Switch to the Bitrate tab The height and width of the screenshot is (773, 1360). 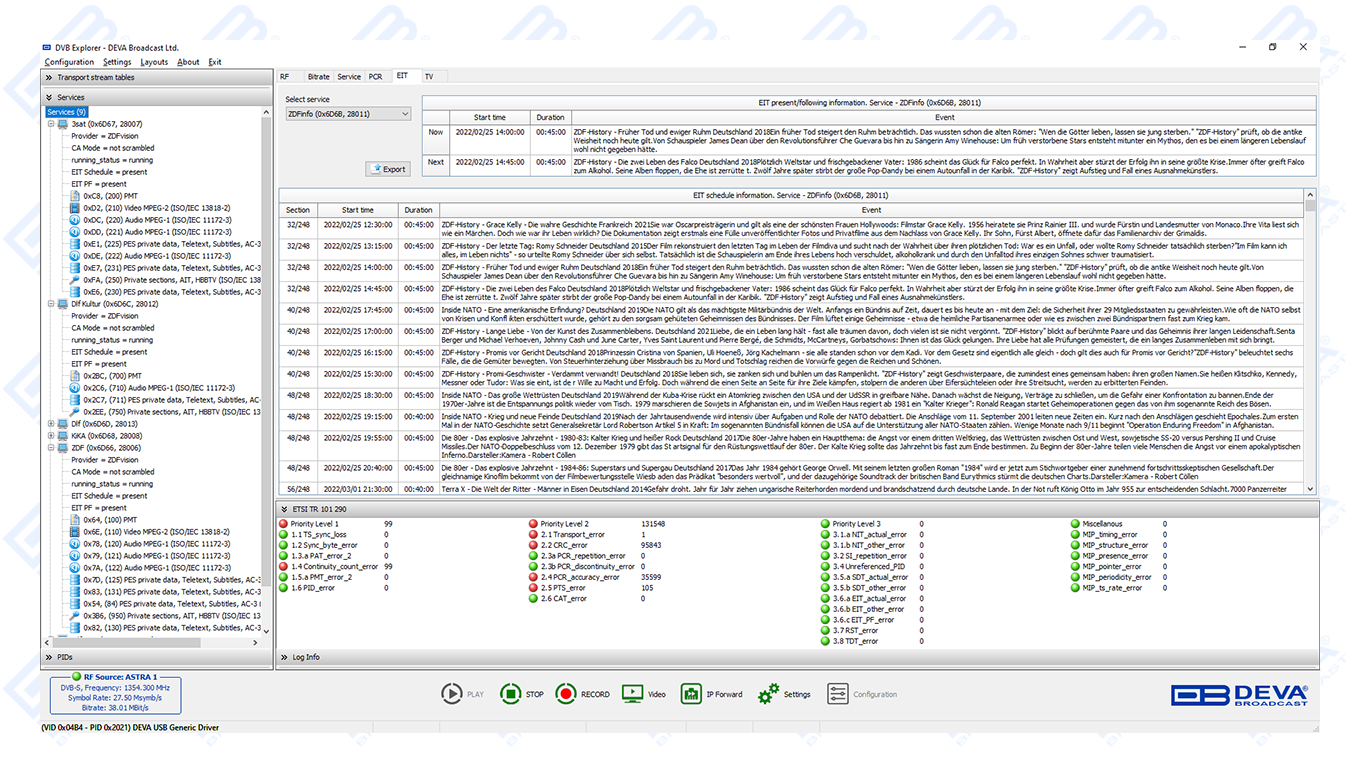tap(318, 77)
